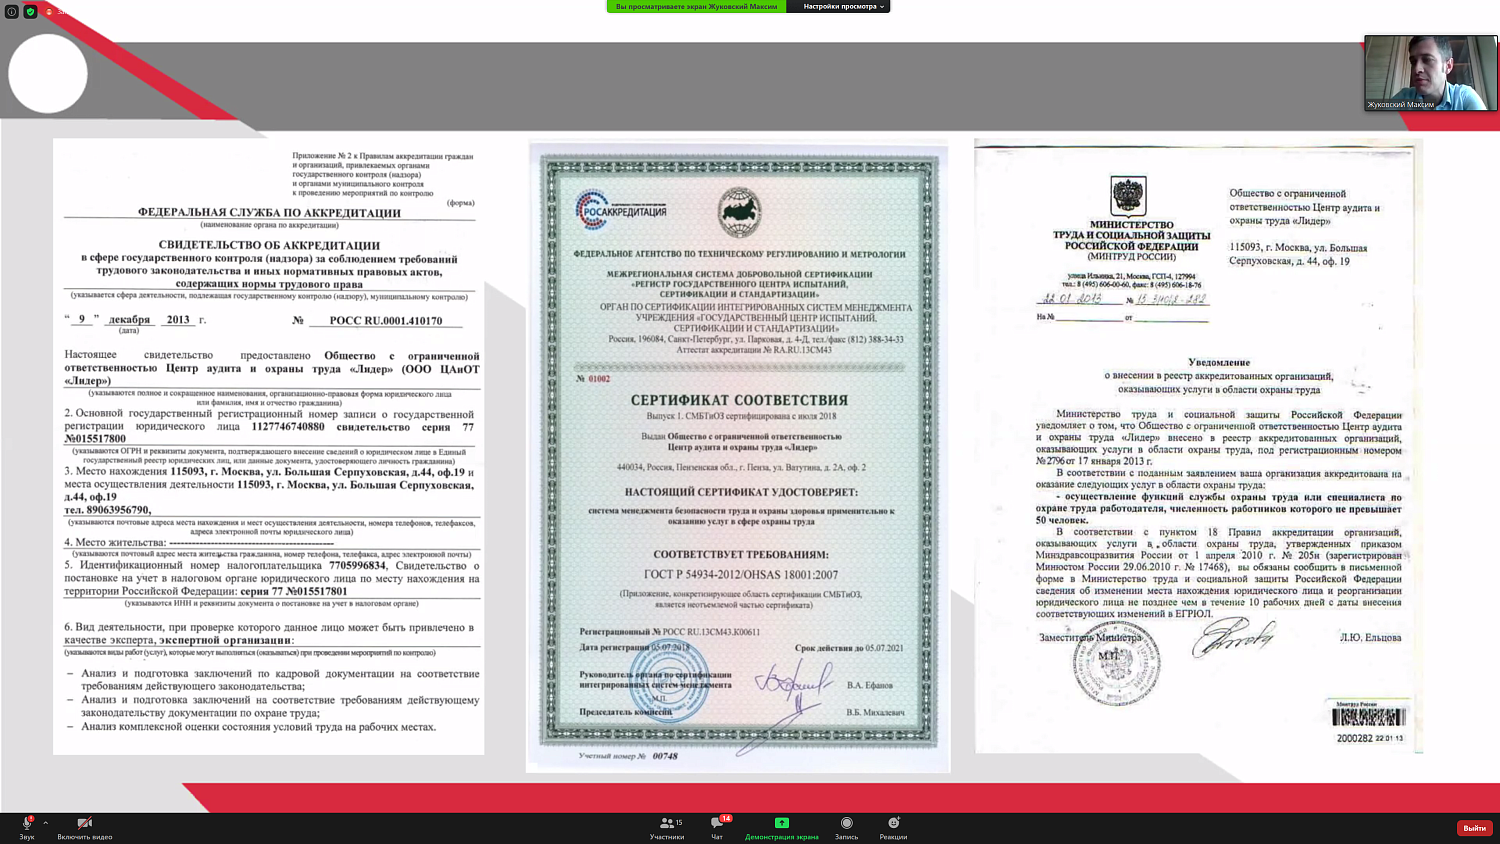This screenshot has height=844, width=1500.
Task: Click the green screen-viewing notification banner
Action: pos(696,6)
